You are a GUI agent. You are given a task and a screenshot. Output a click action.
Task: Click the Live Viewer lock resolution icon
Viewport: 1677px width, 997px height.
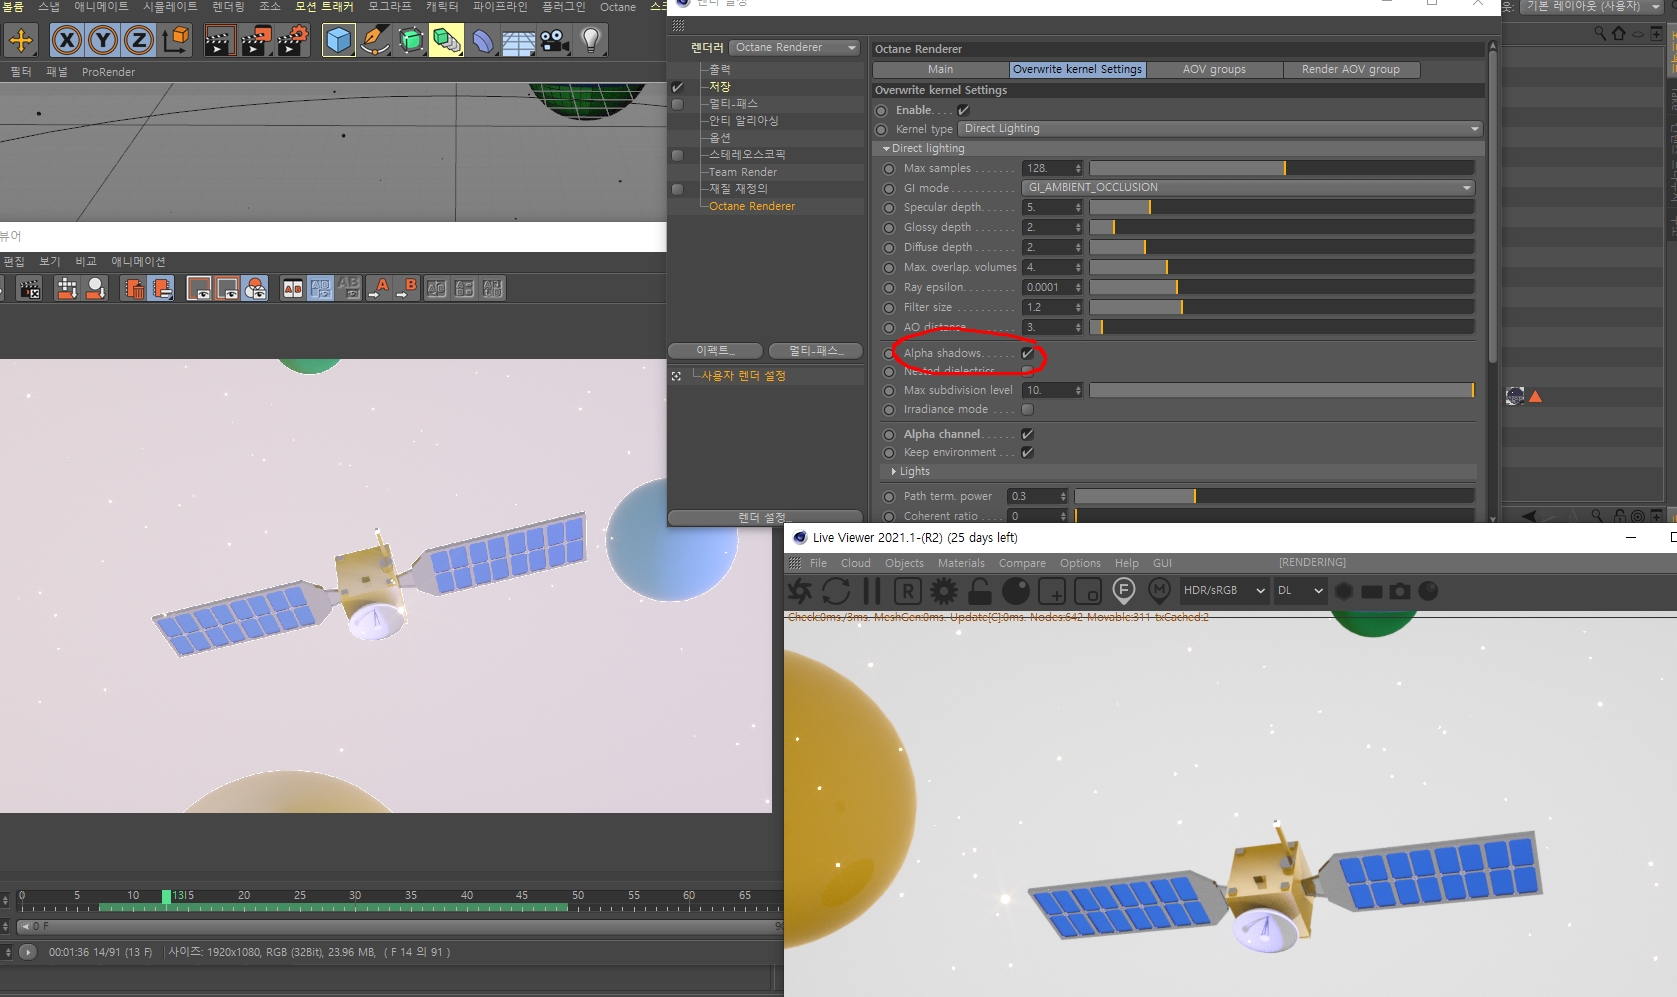pyautogui.click(x=980, y=591)
